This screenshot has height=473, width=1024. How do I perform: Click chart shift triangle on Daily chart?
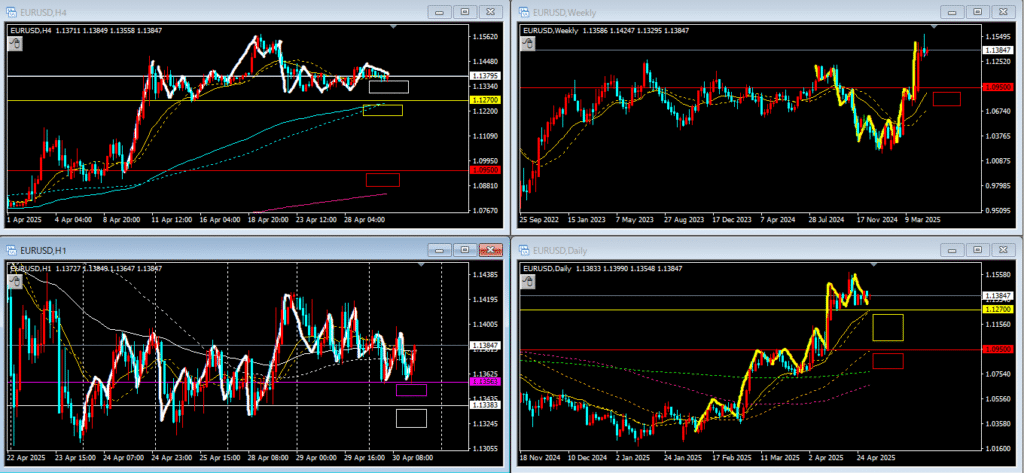coord(873,263)
